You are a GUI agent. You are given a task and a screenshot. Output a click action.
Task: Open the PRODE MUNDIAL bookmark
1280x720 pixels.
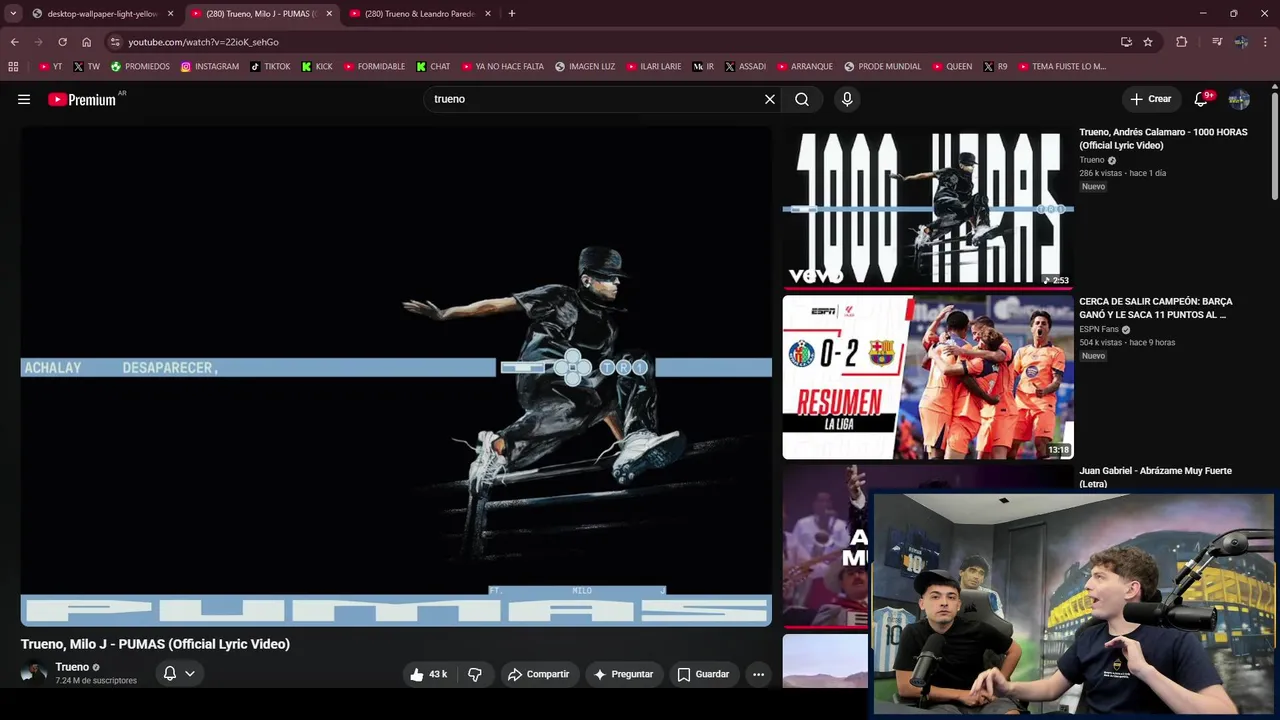click(882, 67)
